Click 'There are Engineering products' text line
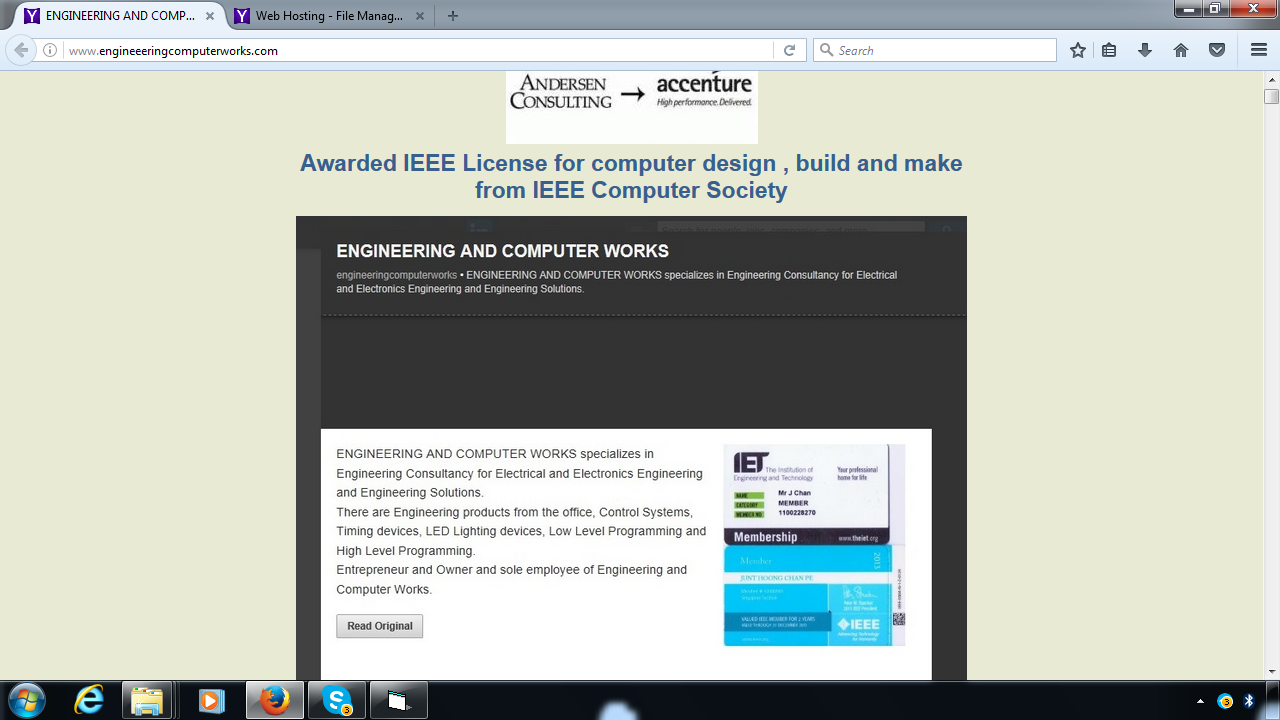 point(514,512)
